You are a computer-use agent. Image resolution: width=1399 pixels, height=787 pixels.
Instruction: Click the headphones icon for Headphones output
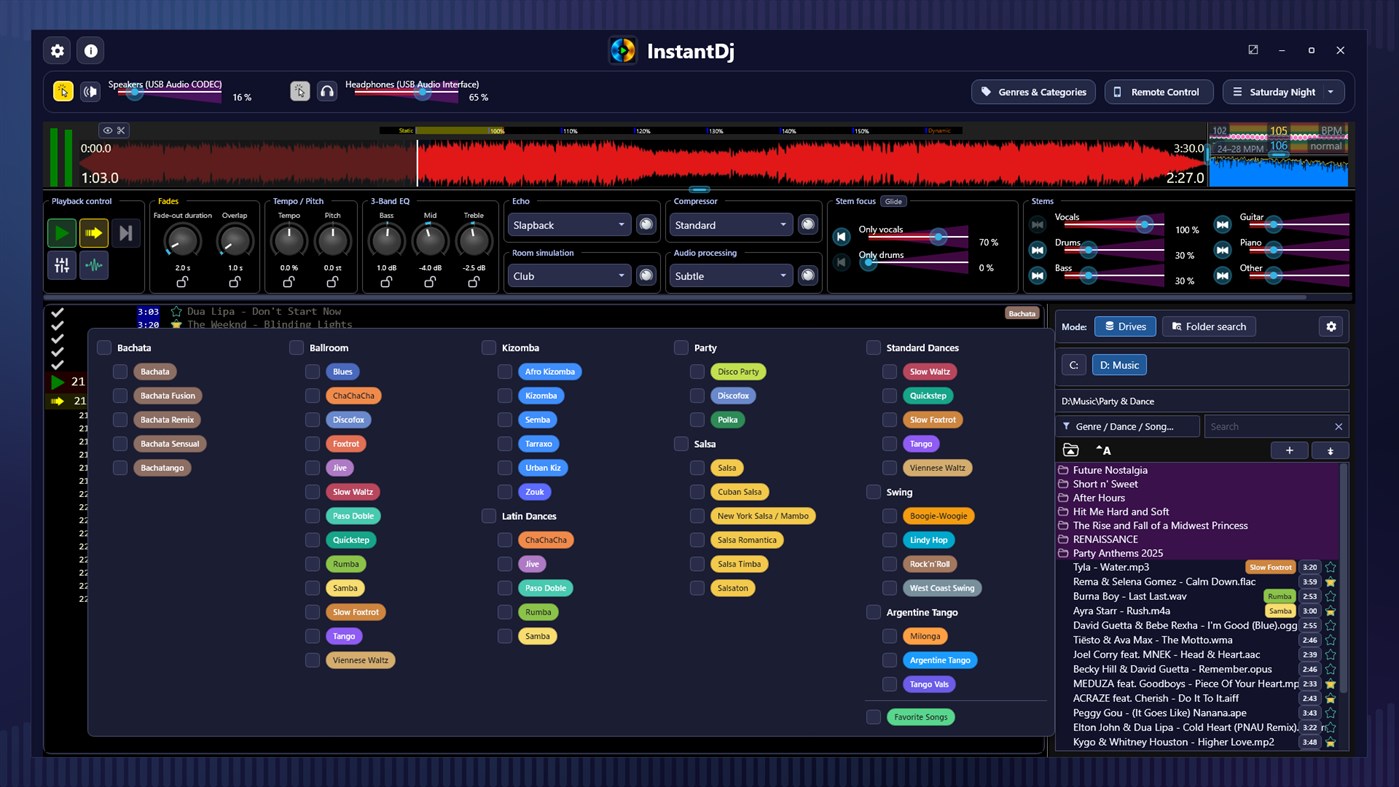(327, 91)
